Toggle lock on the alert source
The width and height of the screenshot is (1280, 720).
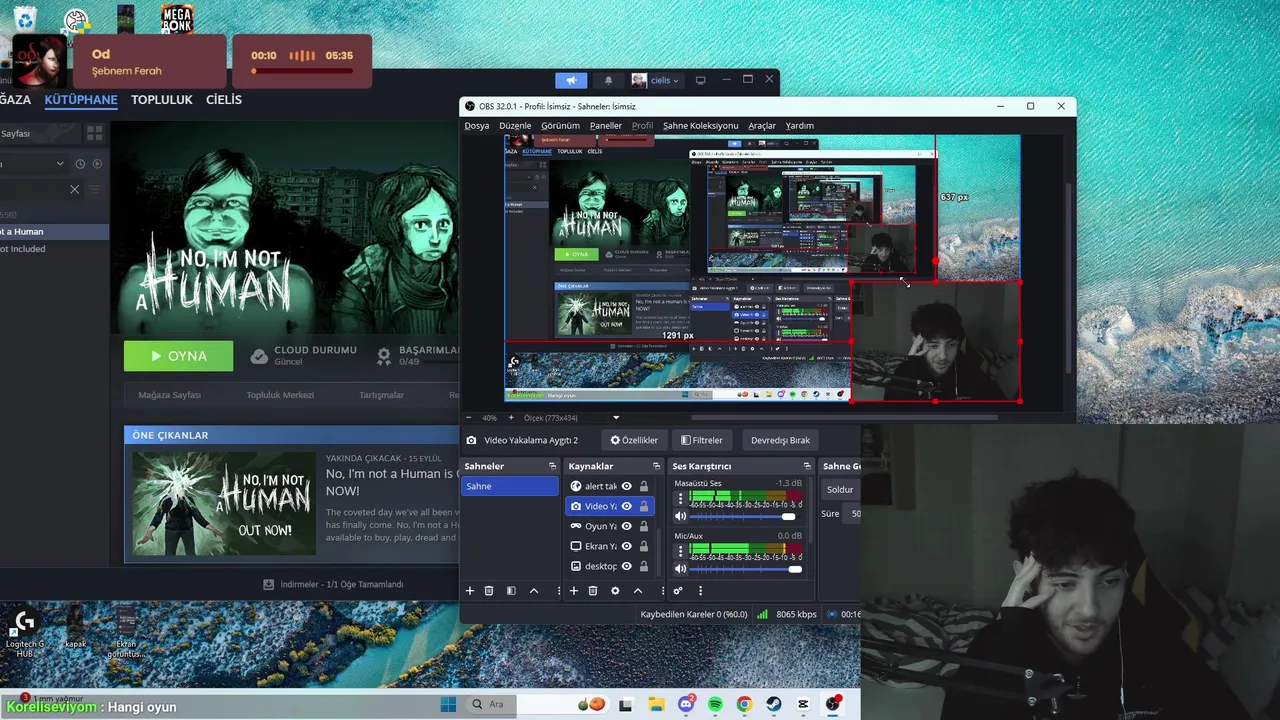click(644, 486)
